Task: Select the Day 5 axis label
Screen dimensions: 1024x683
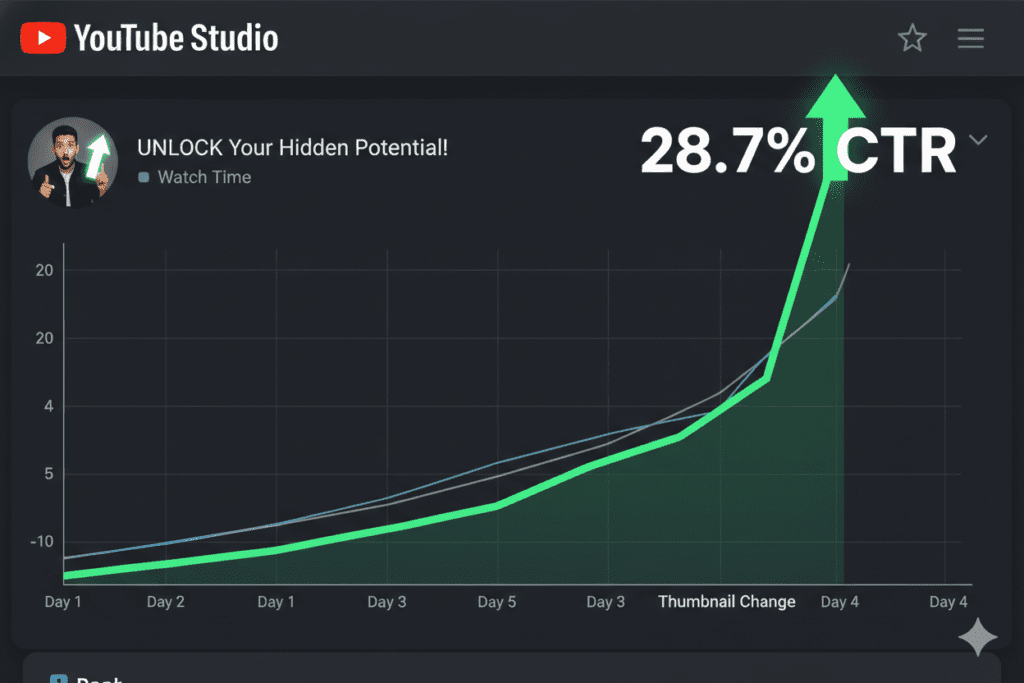Action: tap(497, 602)
